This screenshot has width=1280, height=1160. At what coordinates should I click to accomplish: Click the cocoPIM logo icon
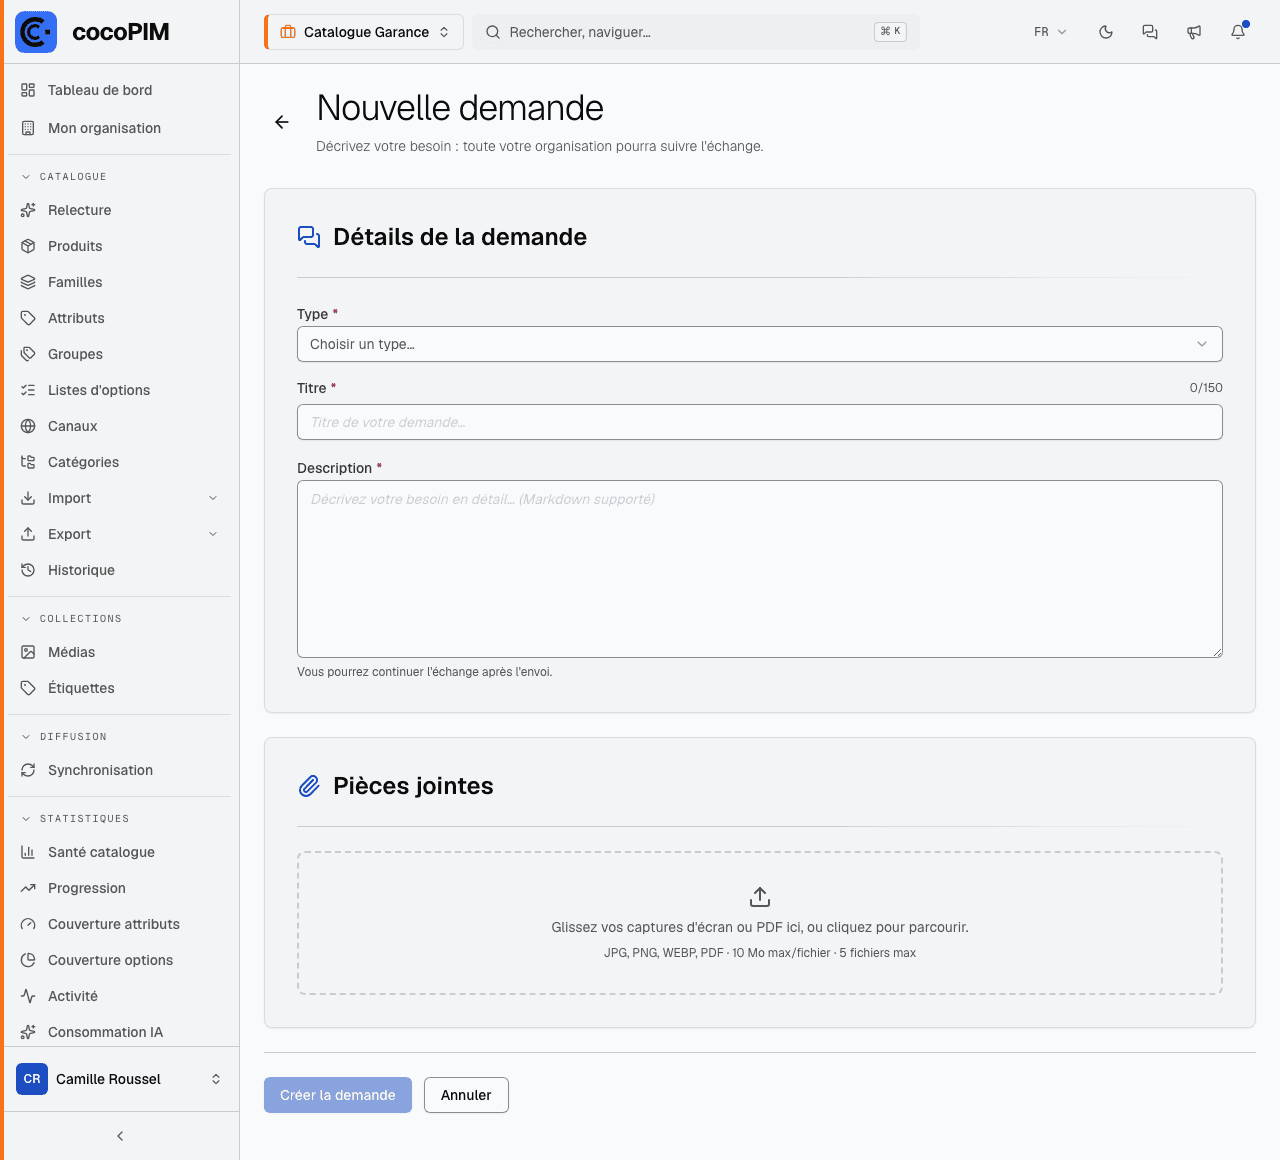point(36,32)
